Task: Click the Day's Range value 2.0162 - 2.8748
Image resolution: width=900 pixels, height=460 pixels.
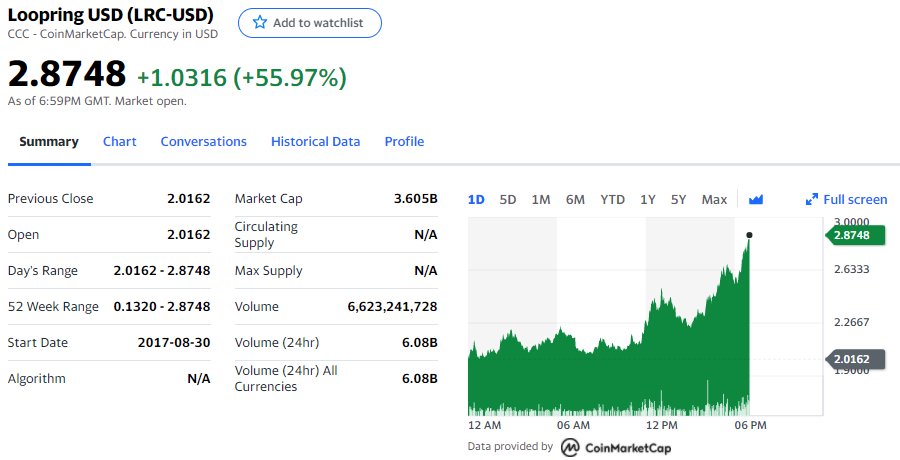Action: (x=162, y=270)
